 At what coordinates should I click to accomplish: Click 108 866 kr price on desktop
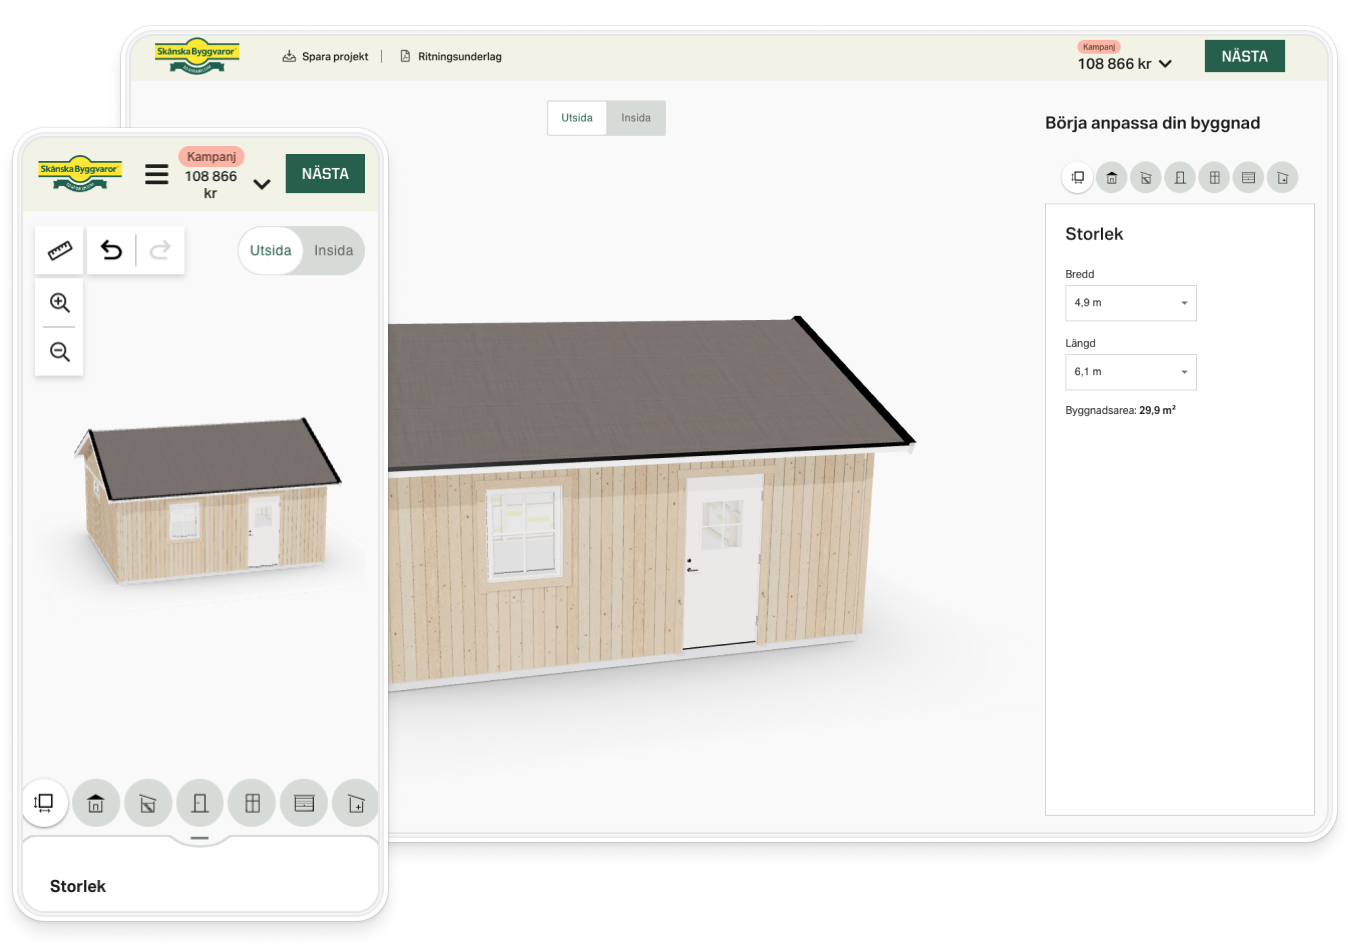click(1115, 64)
